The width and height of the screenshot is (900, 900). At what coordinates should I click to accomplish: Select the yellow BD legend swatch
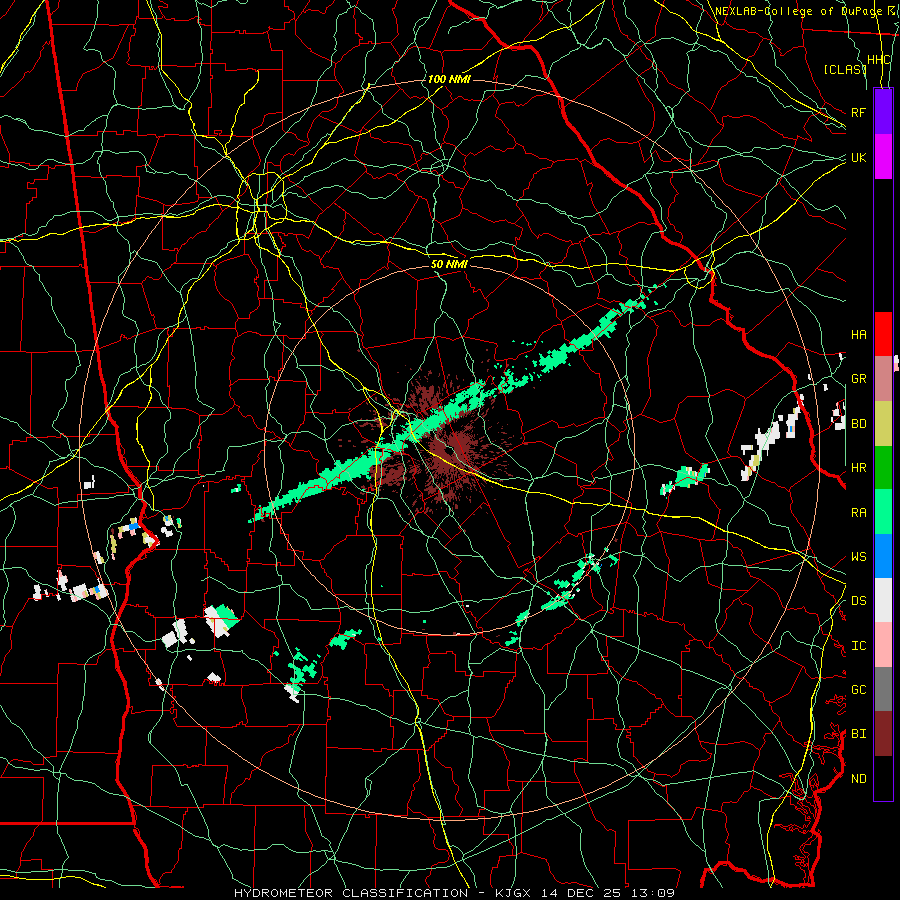pyautogui.click(x=883, y=424)
